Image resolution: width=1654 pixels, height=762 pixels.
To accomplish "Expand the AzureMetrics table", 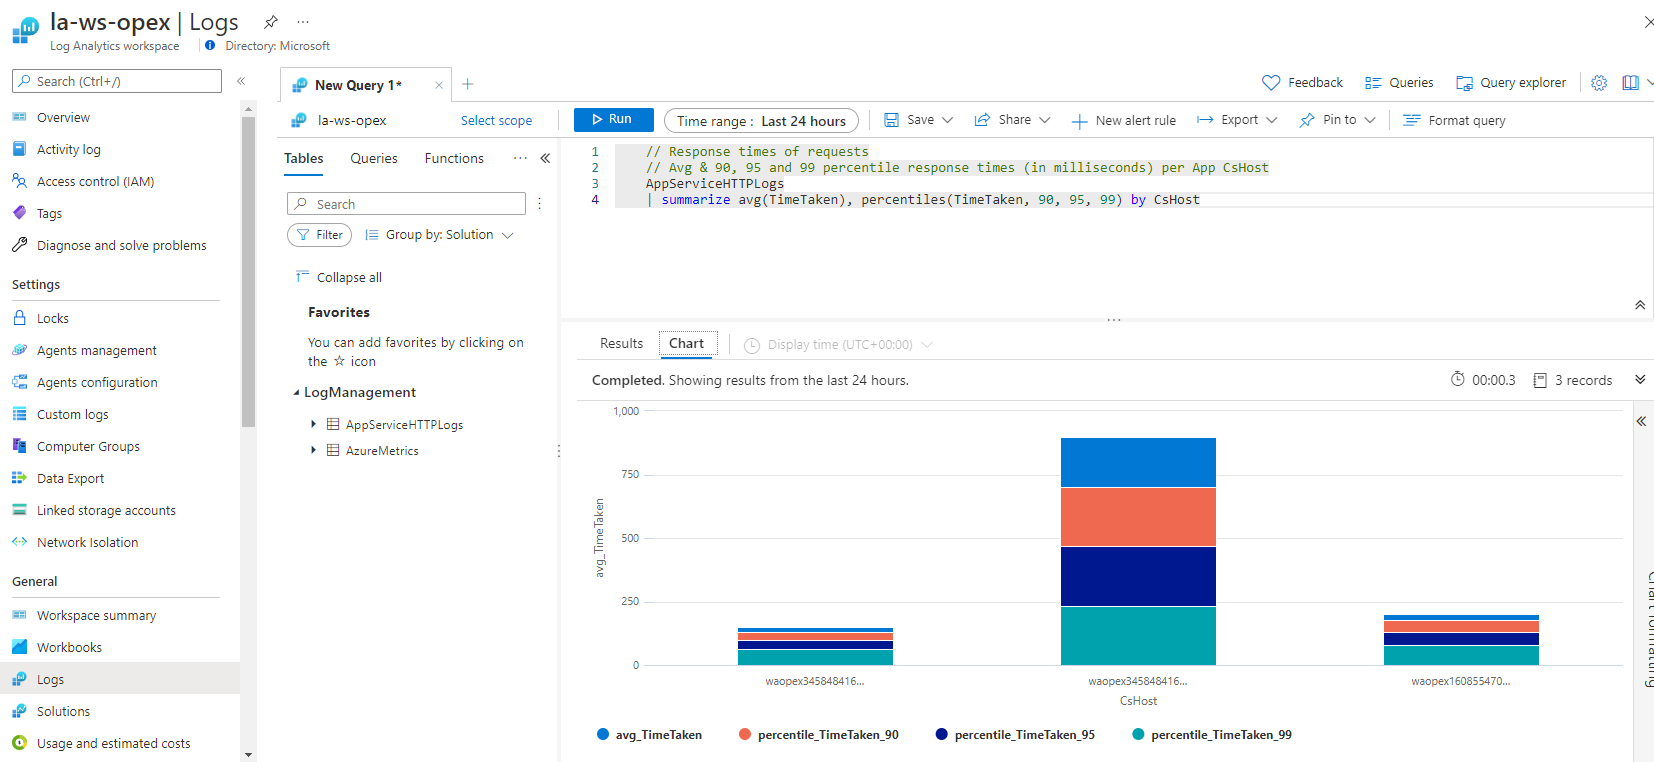I will tap(313, 450).
